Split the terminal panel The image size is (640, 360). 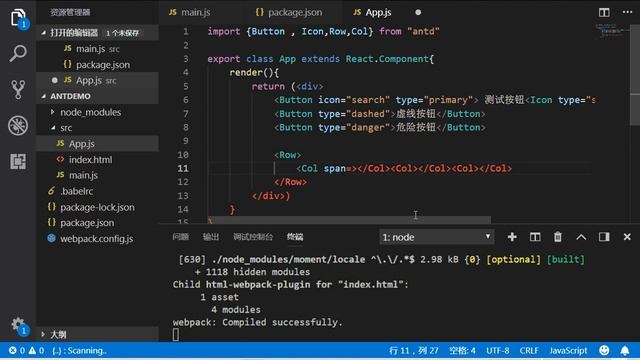535,237
